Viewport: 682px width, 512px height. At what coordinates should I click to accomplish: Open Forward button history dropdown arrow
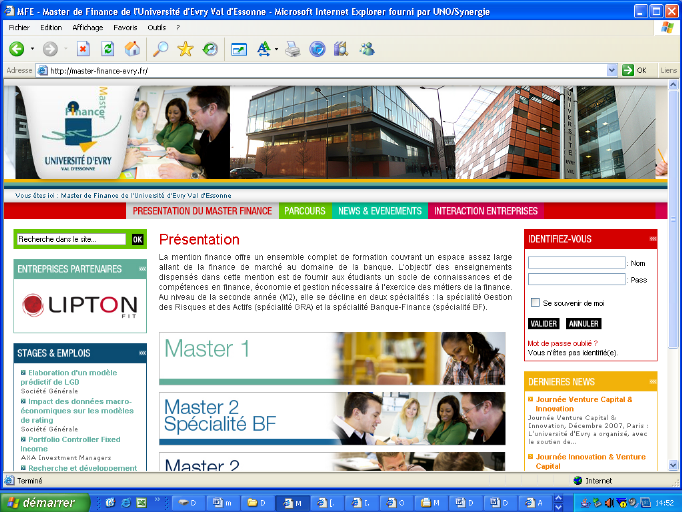coord(66,49)
